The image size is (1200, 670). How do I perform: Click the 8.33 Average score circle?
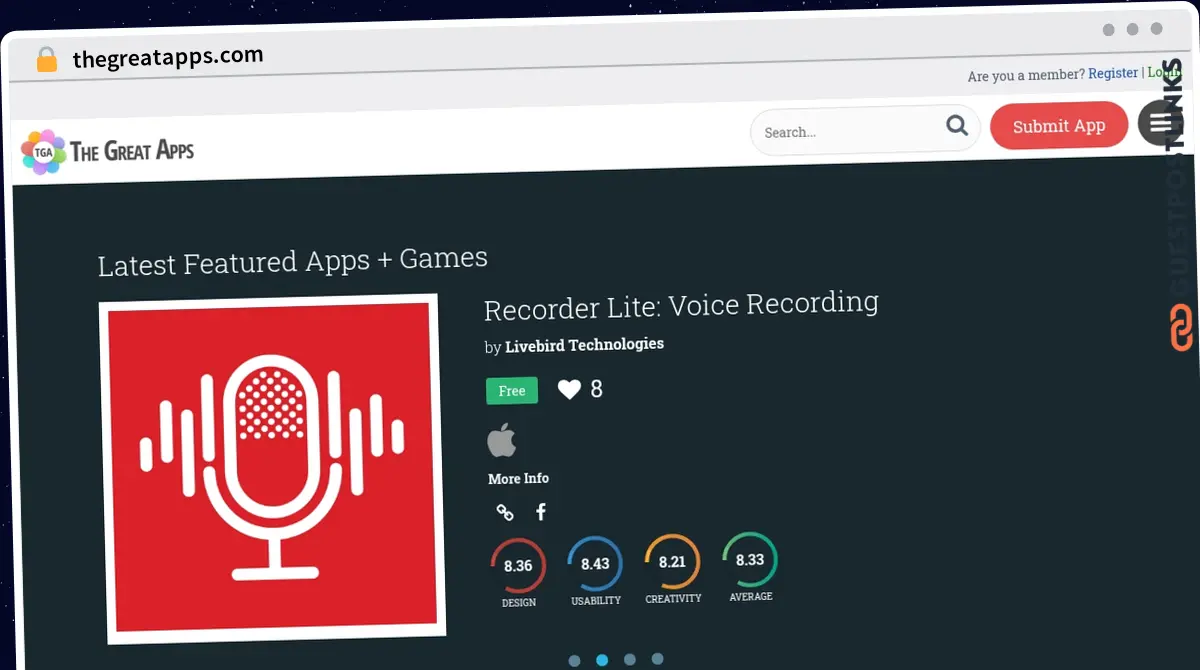(750, 560)
